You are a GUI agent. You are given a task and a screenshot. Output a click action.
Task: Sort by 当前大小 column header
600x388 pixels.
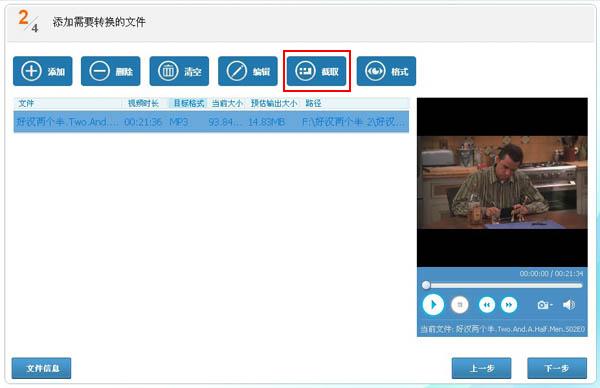(x=227, y=103)
